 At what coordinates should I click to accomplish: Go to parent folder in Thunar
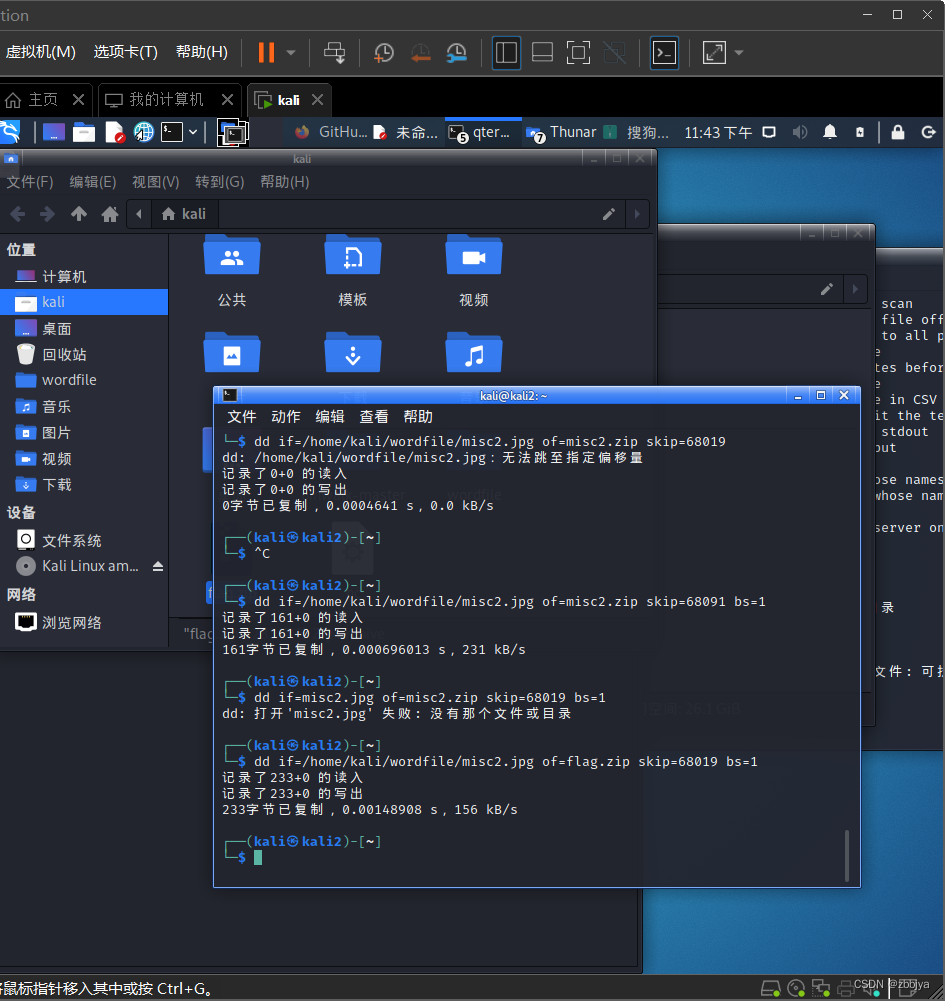pos(79,214)
